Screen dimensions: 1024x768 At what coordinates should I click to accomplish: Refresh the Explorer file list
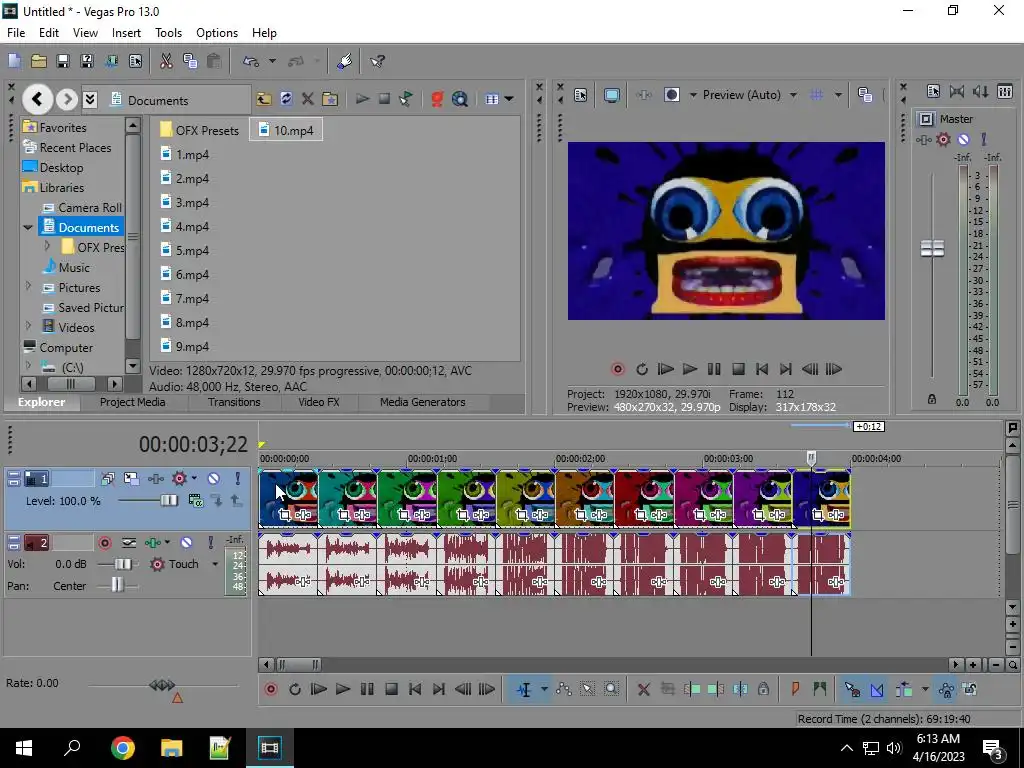pyautogui.click(x=286, y=99)
